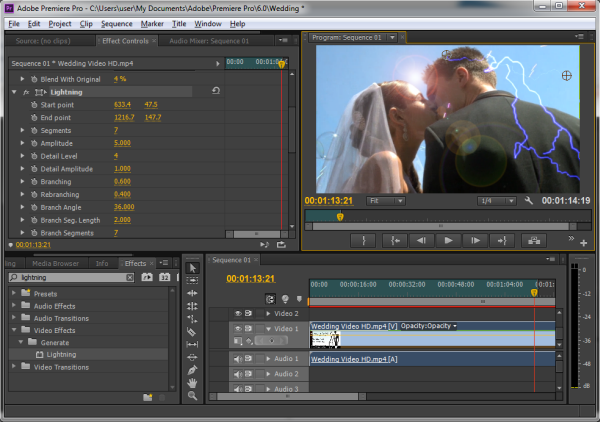Screen dimensions: 600x422
Task: Click the Wedding Video HD.mp4 [A] audio clip
Action: point(432,359)
